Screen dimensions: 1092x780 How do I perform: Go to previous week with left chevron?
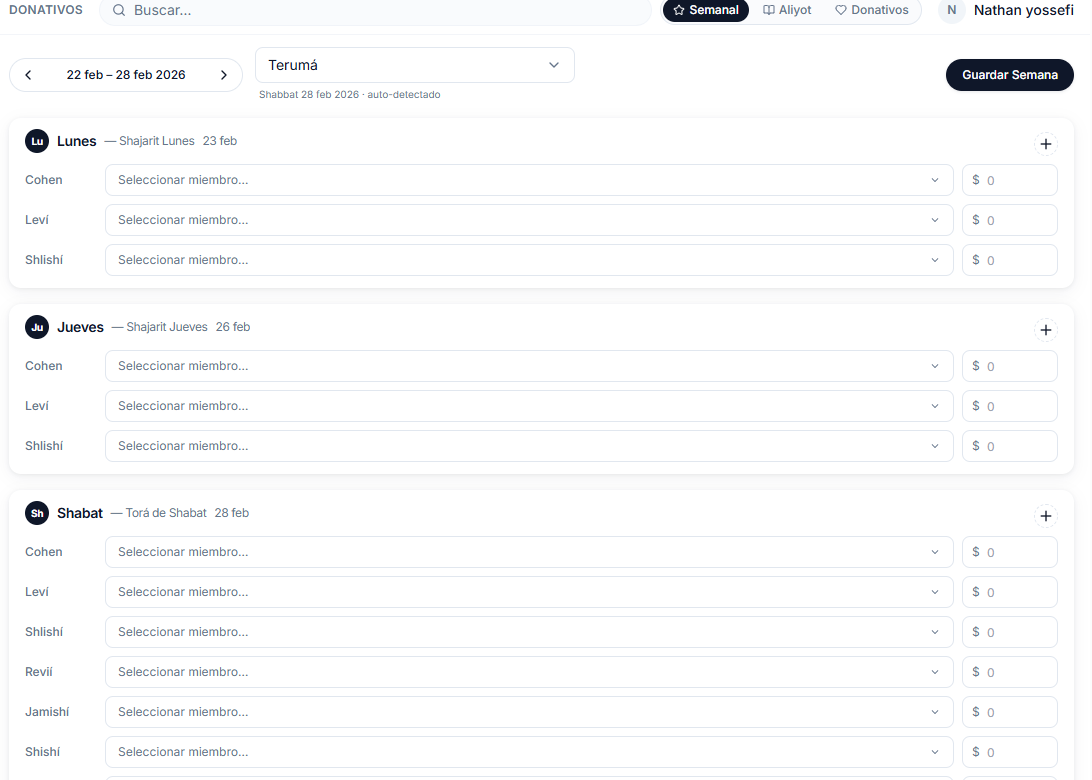pyautogui.click(x=28, y=75)
